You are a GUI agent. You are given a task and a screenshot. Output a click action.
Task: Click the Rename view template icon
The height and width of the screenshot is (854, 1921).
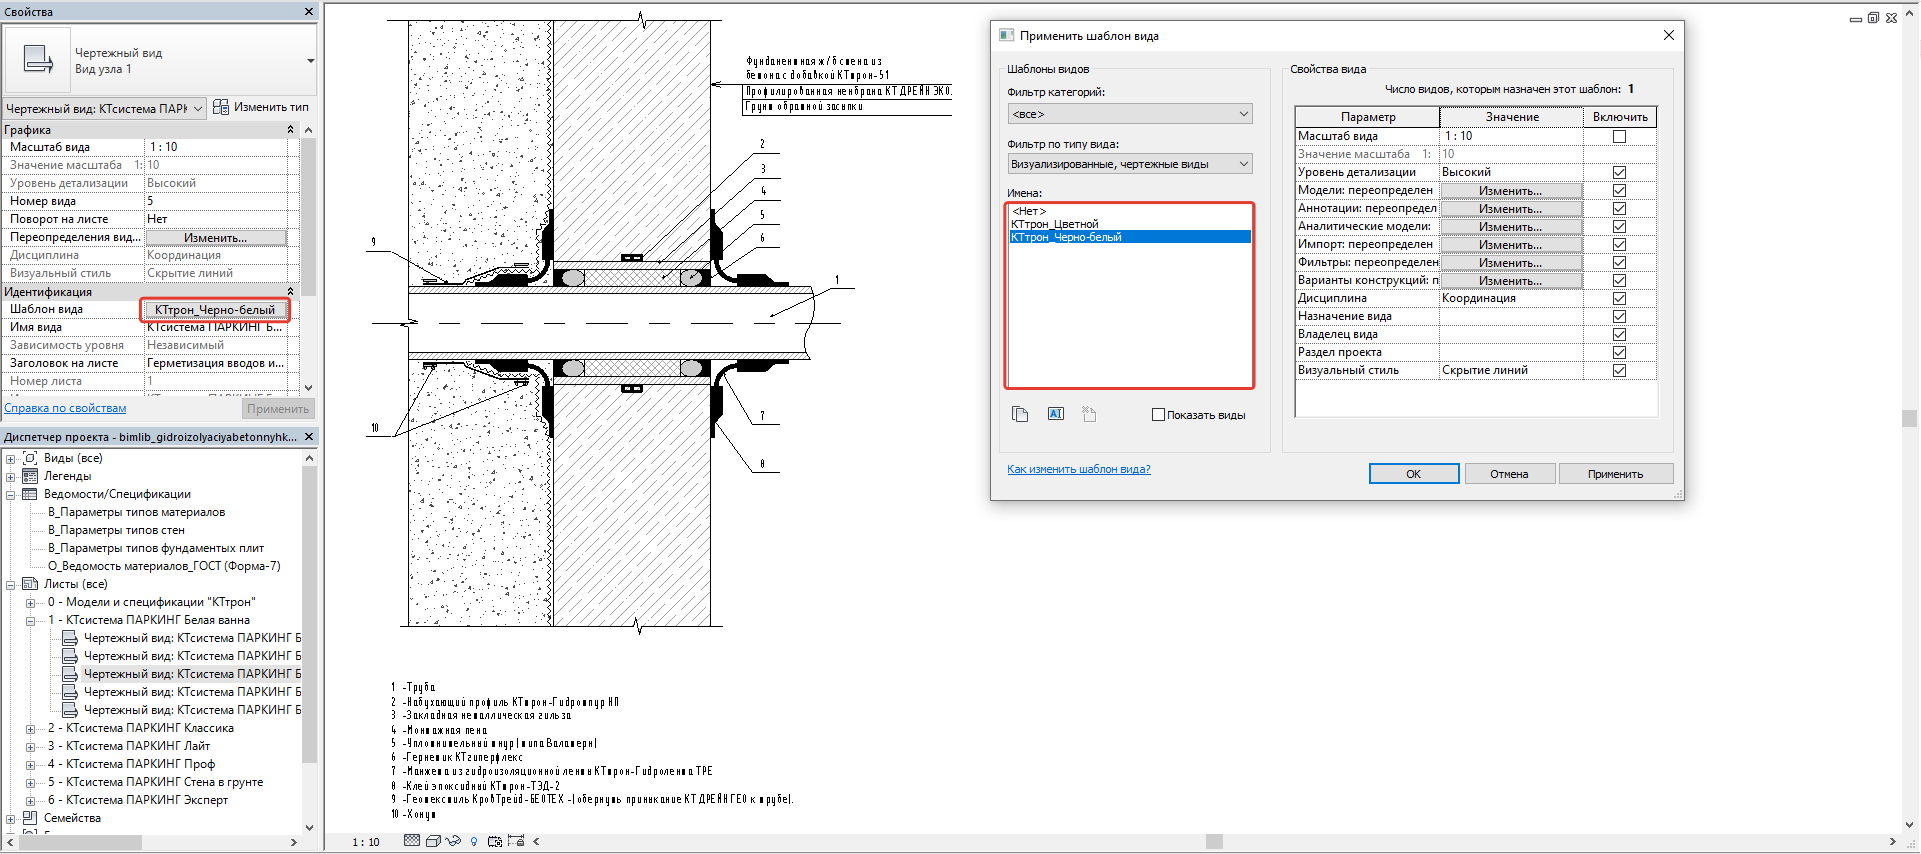(1056, 414)
